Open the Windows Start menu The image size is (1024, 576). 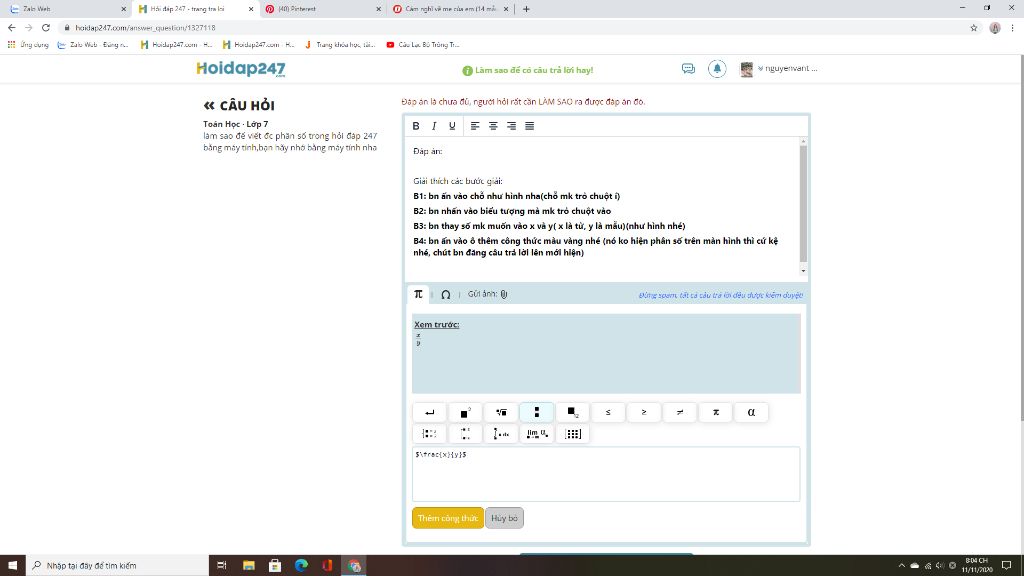coord(12,566)
